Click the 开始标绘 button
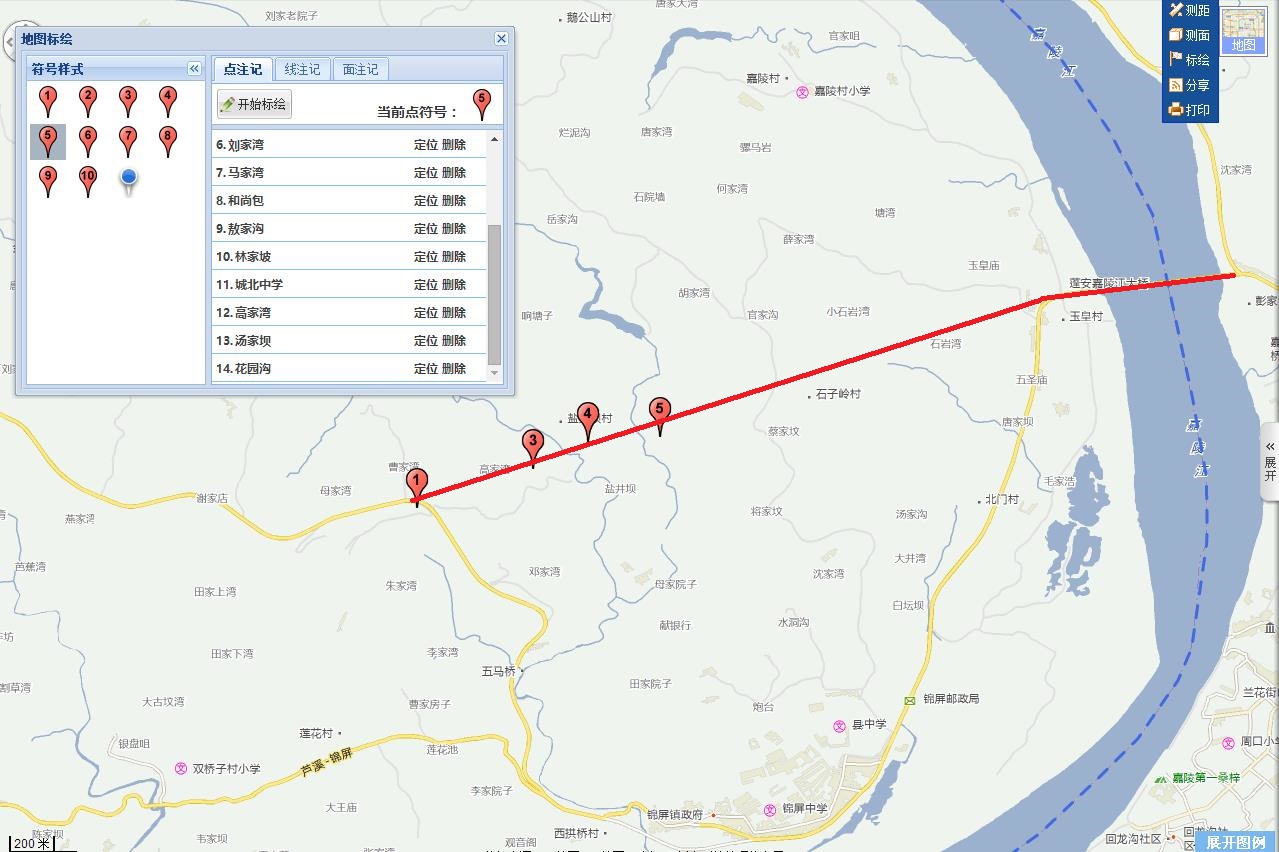The height and width of the screenshot is (852, 1279). 254,104
